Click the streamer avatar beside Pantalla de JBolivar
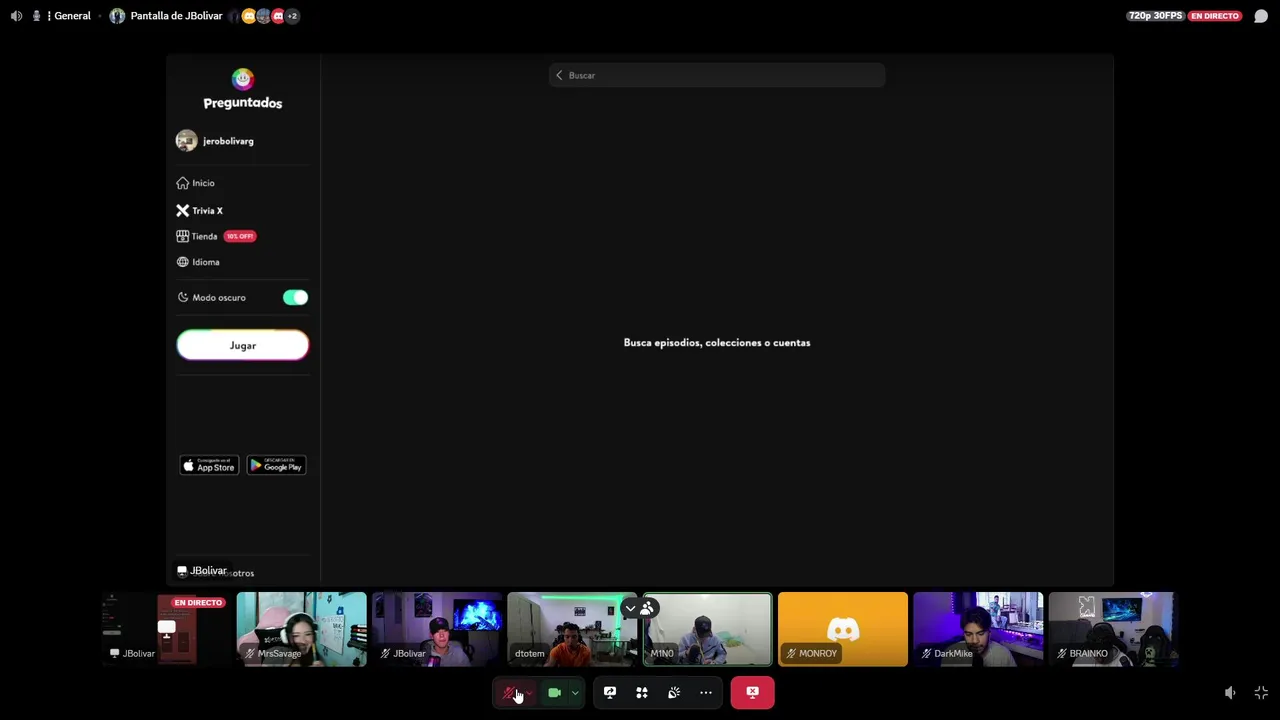Image resolution: width=1280 pixels, height=720 pixels. click(x=118, y=16)
